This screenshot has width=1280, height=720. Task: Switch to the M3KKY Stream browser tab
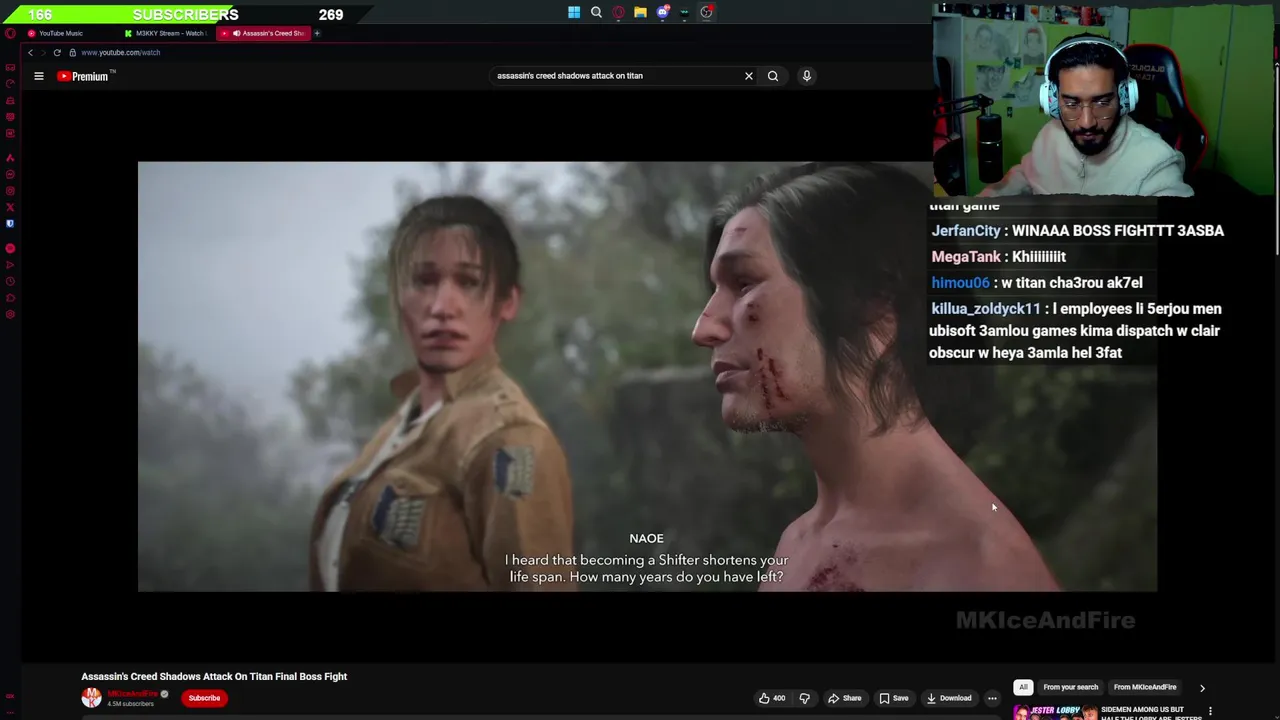168,33
